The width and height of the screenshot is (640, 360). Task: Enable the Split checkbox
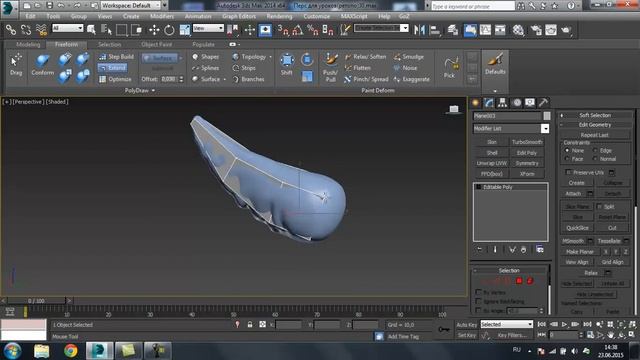[599, 207]
